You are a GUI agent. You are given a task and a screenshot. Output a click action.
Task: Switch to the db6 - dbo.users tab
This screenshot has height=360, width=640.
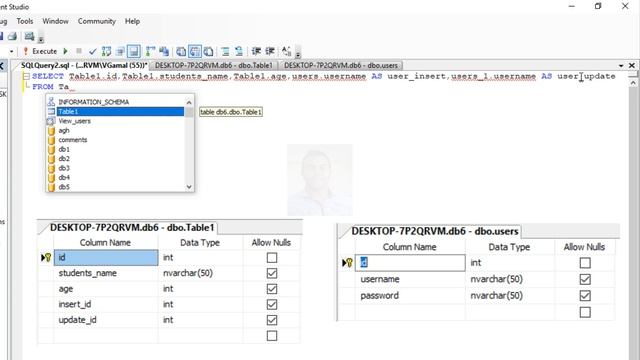click(x=340, y=65)
